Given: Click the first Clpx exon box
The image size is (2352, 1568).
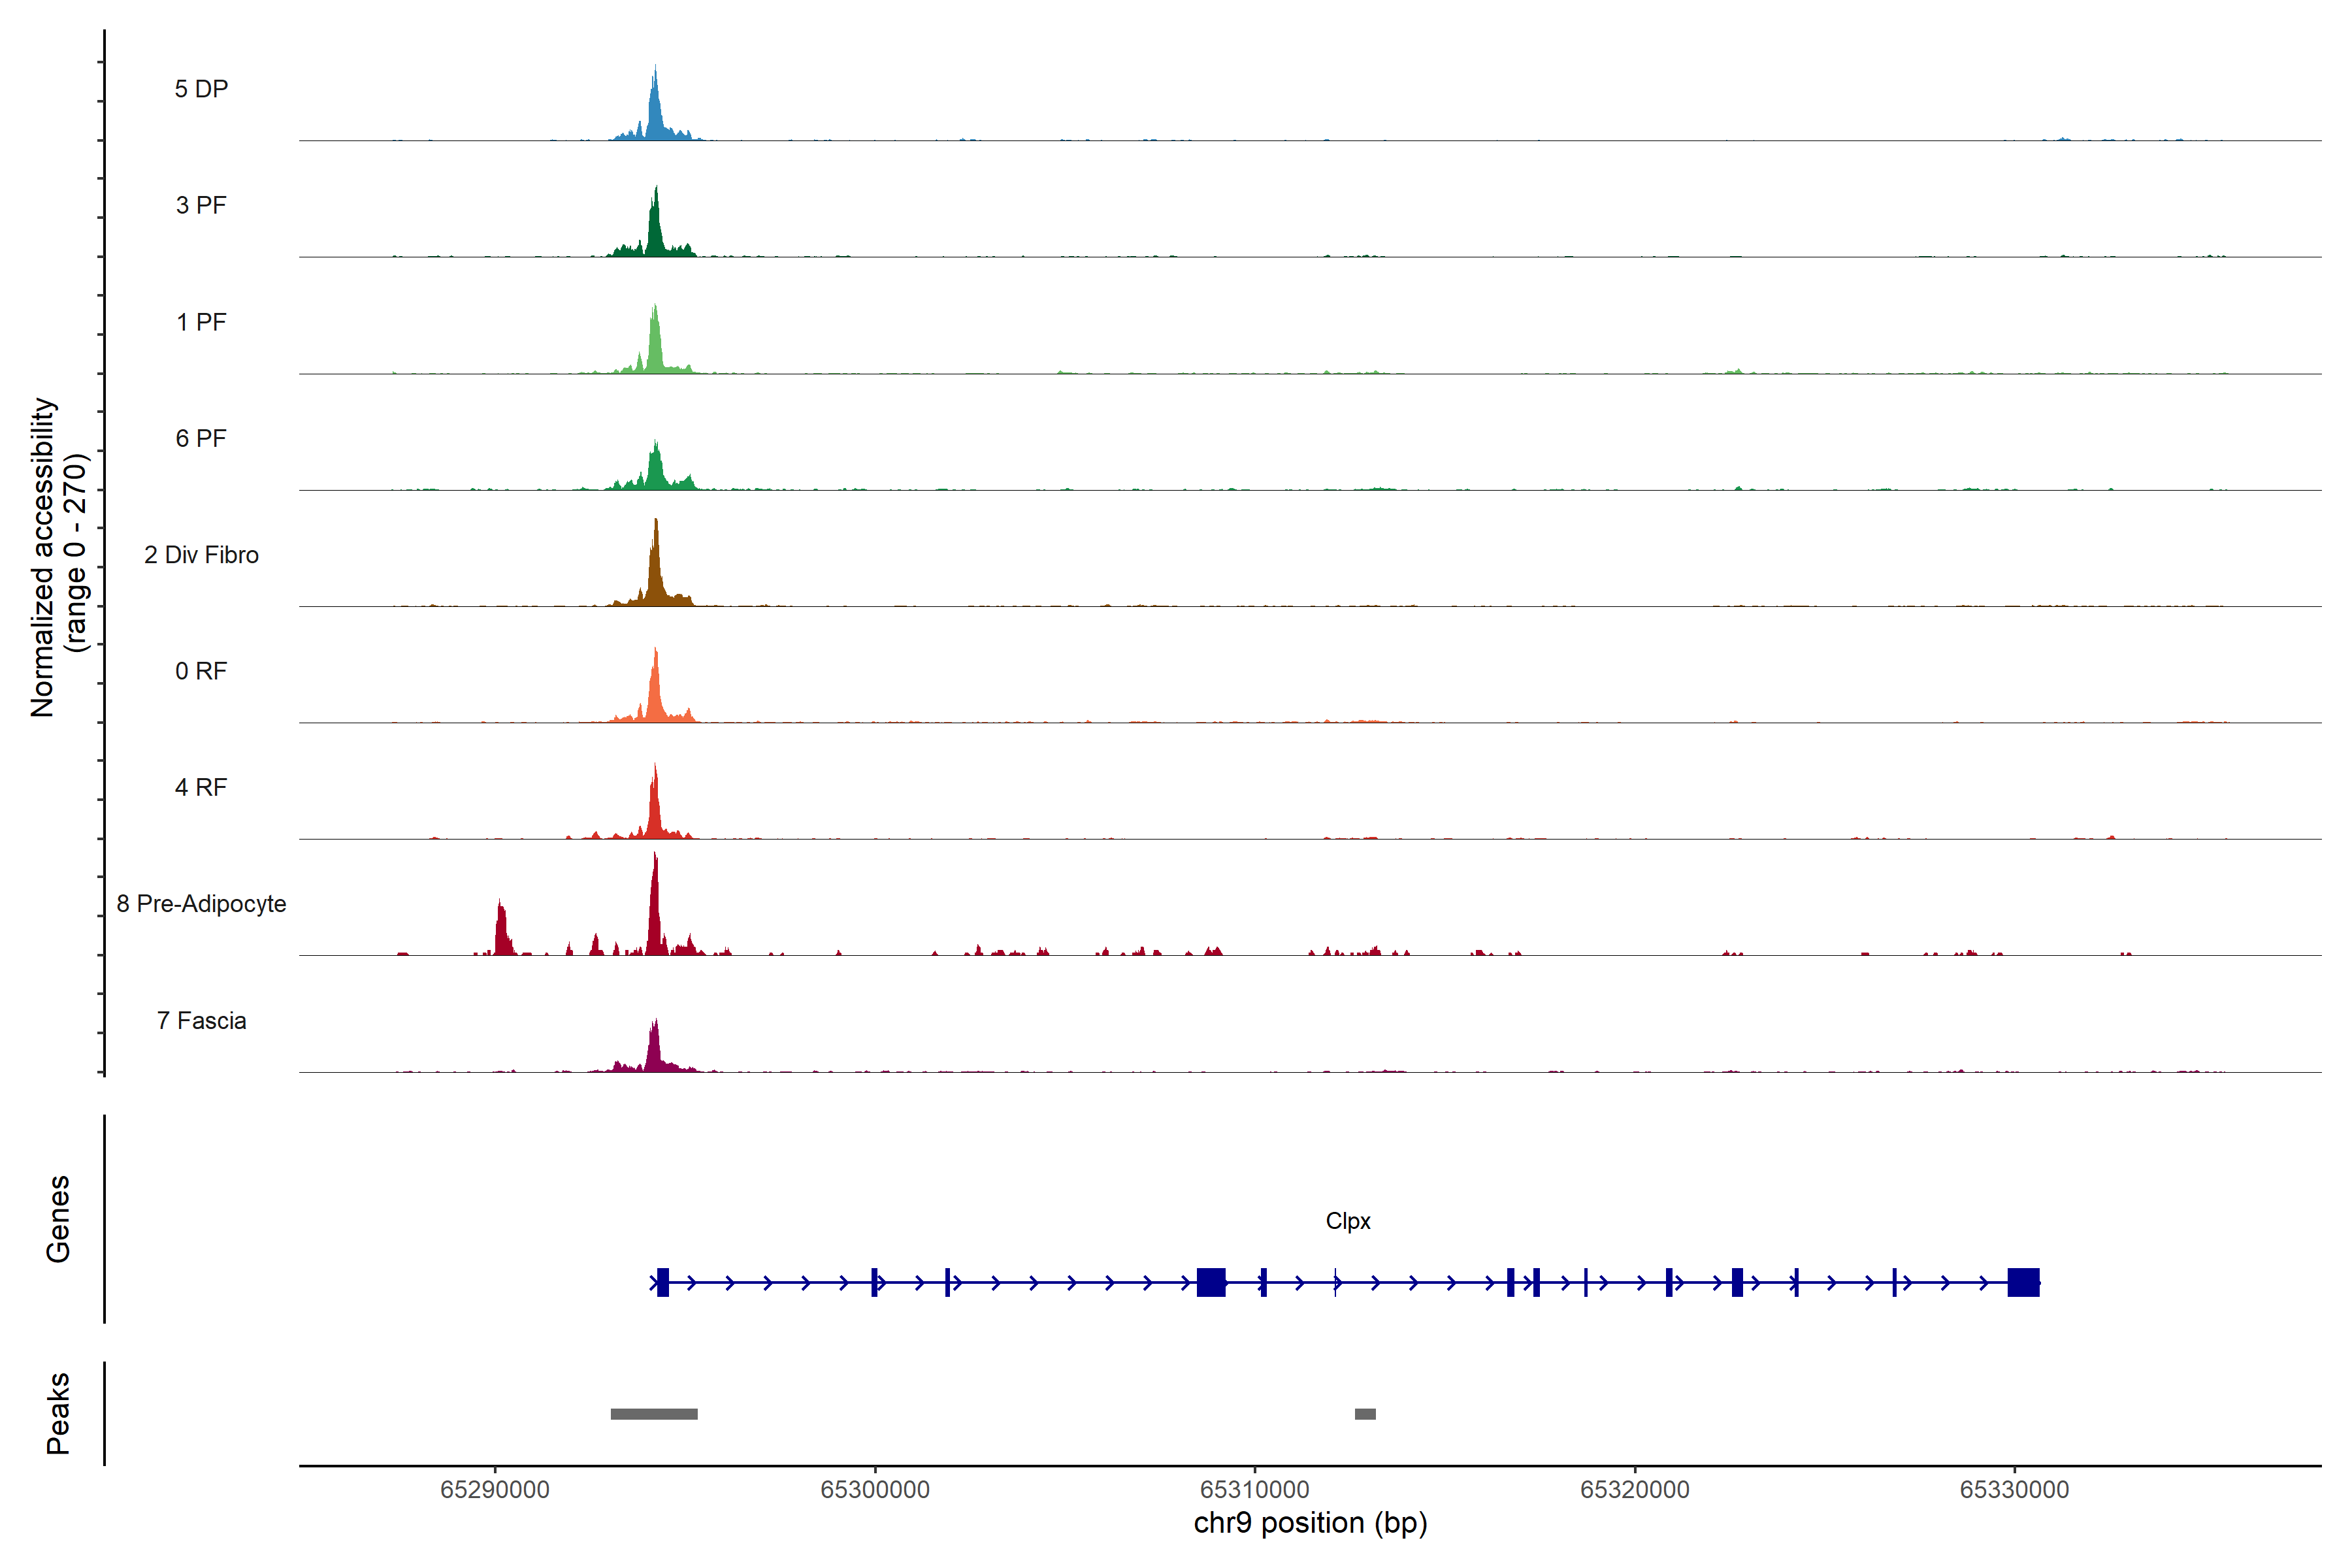Looking at the screenshot, I should (x=663, y=1282).
